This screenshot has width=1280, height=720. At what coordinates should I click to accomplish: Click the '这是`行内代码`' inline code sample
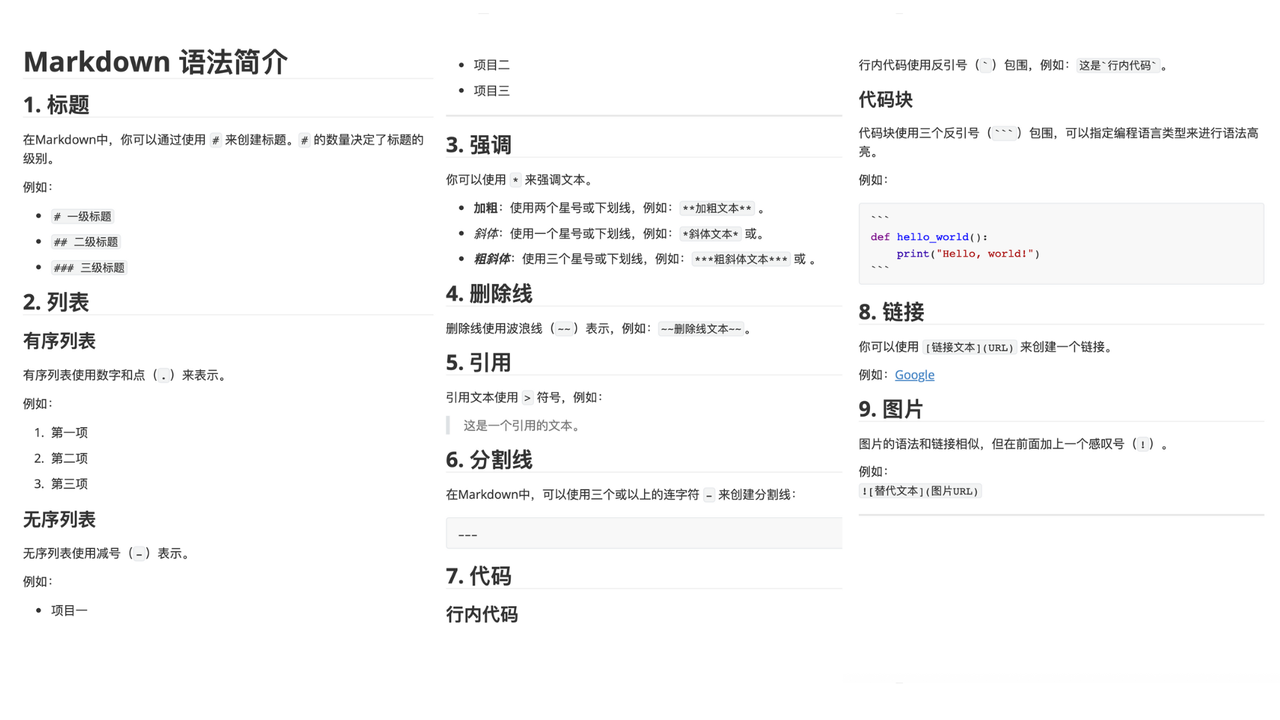1118,65
